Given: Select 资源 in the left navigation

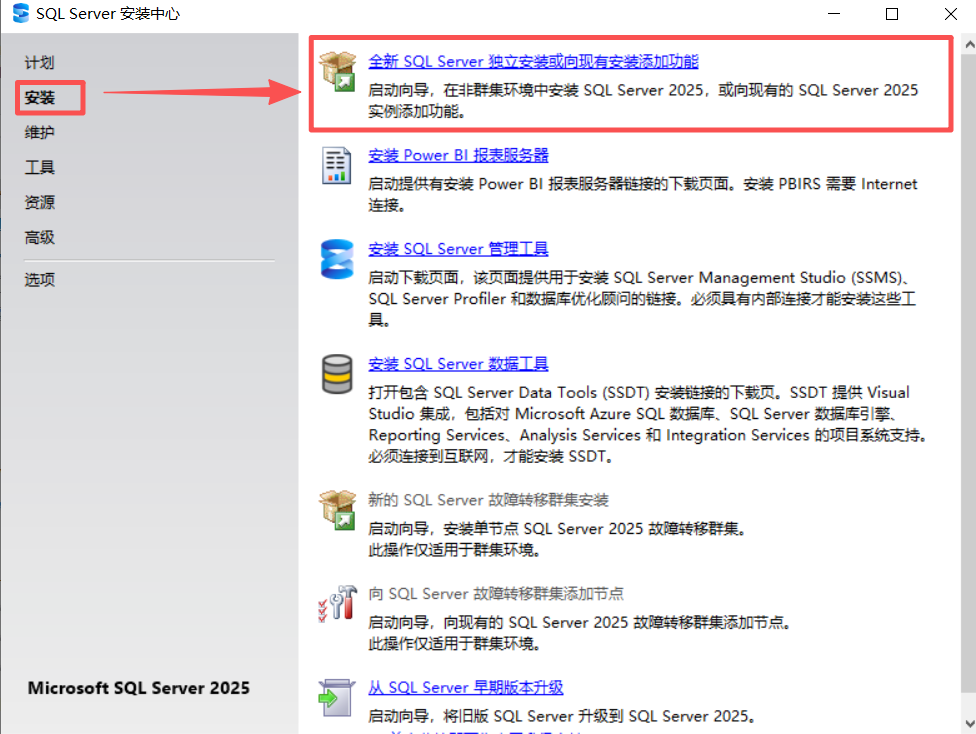Looking at the screenshot, I should pyautogui.click(x=39, y=202).
